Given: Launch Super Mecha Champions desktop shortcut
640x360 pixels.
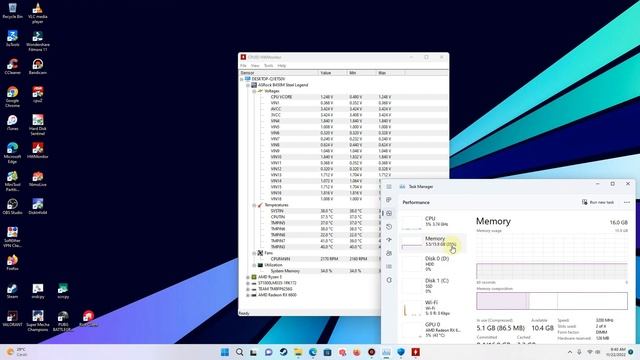Looking at the screenshot, I should tap(38, 321).
